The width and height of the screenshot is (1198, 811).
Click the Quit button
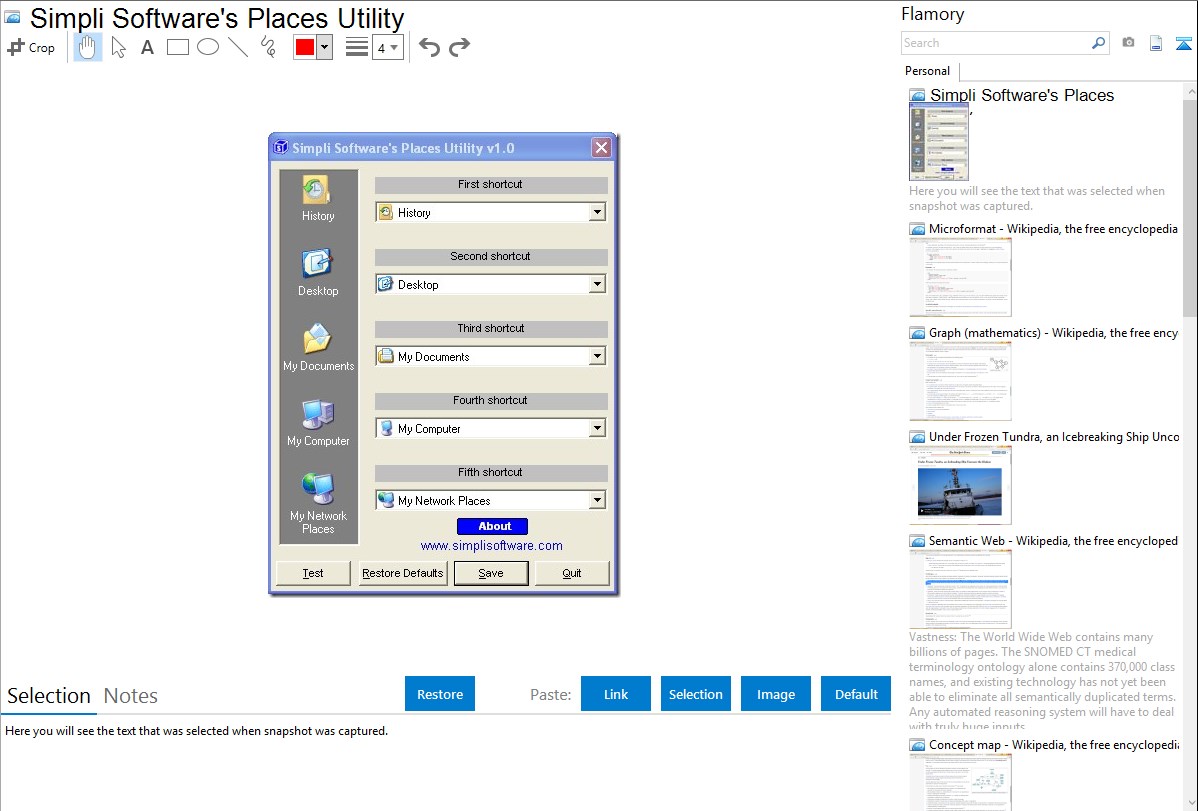pyautogui.click(x=571, y=573)
